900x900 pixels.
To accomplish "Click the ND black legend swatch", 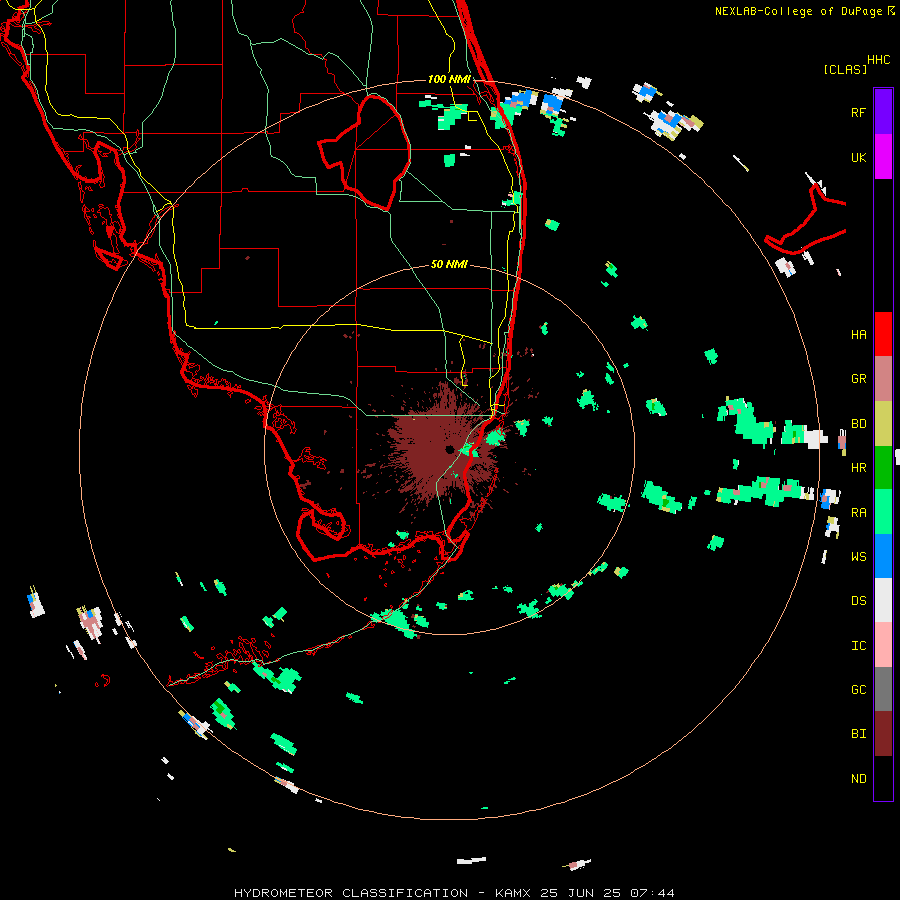I will [x=883, y=778].
